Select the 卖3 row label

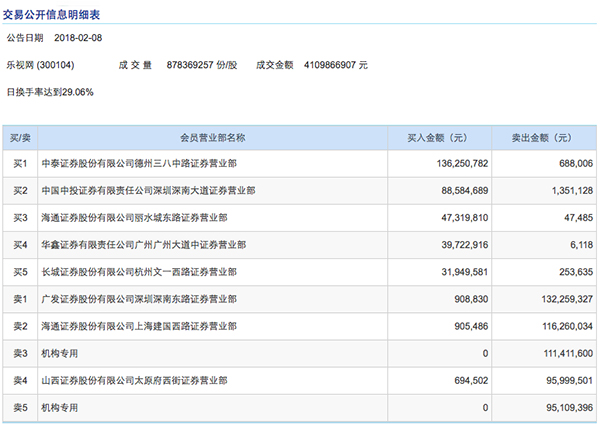(20, 354)
